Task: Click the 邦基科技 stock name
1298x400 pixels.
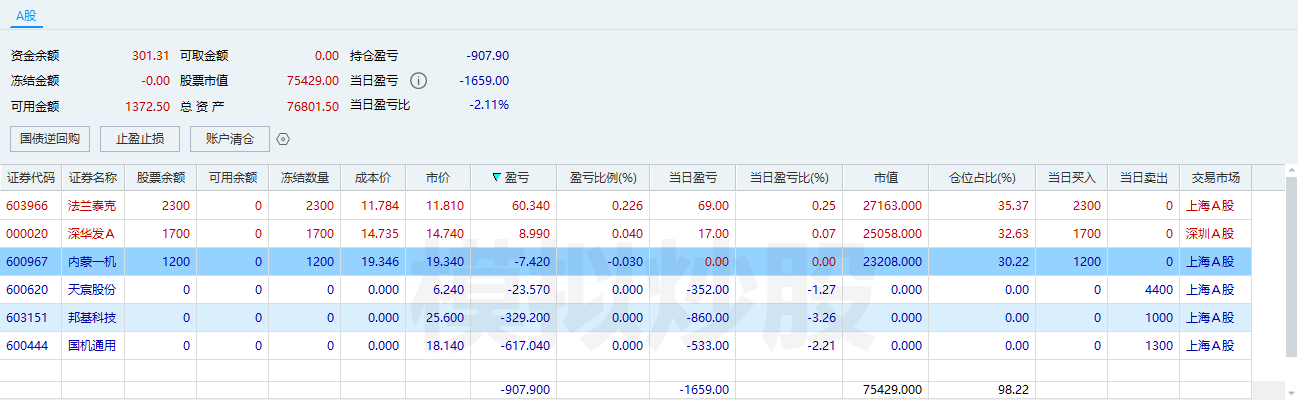Action: pos(92,318)
